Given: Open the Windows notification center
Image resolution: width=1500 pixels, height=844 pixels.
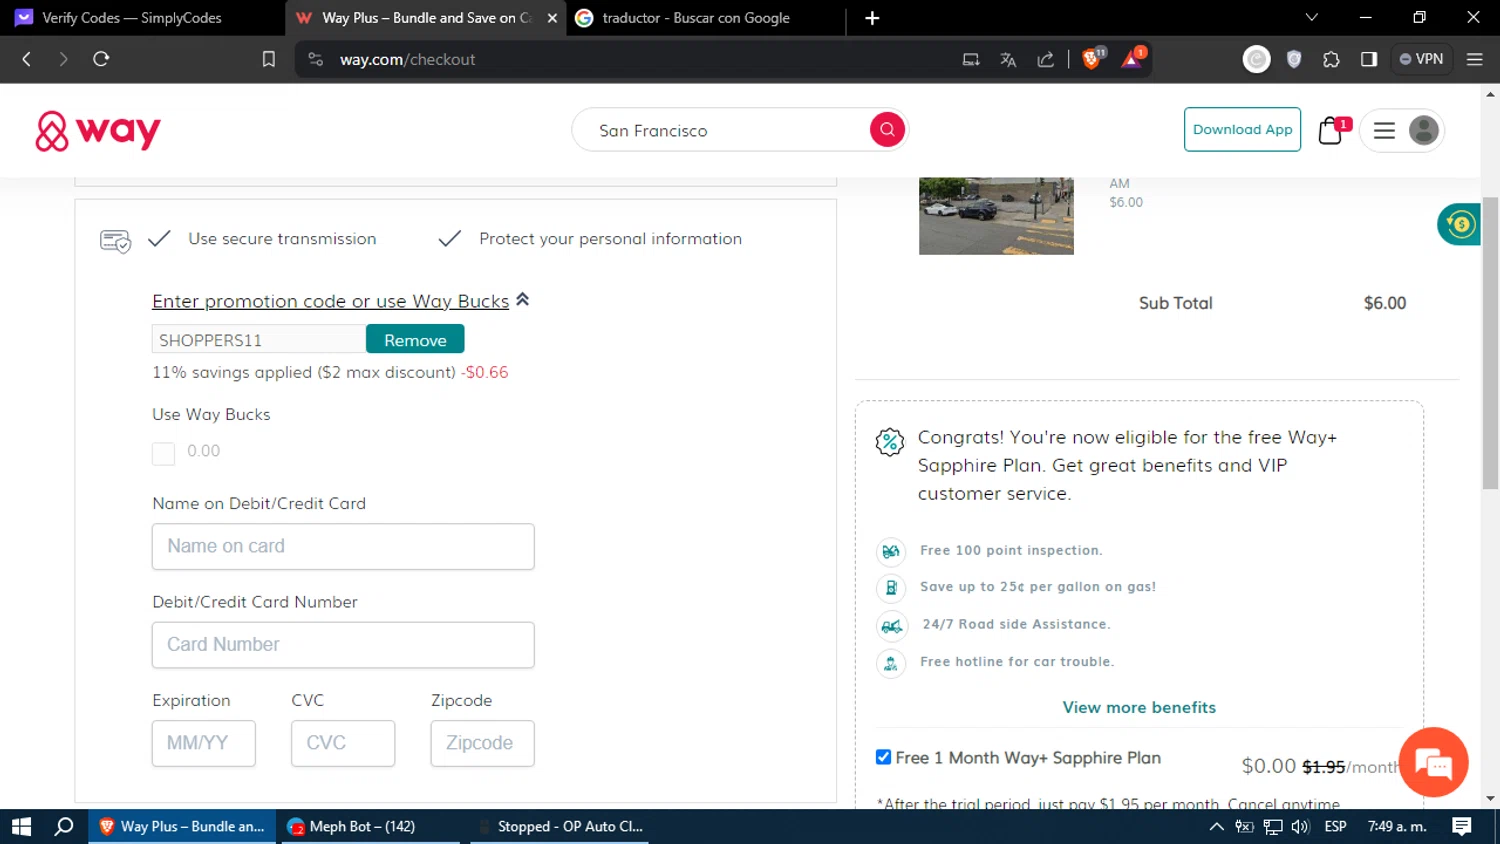Looking at the screenshot, I should click(x=1462, y=826).
